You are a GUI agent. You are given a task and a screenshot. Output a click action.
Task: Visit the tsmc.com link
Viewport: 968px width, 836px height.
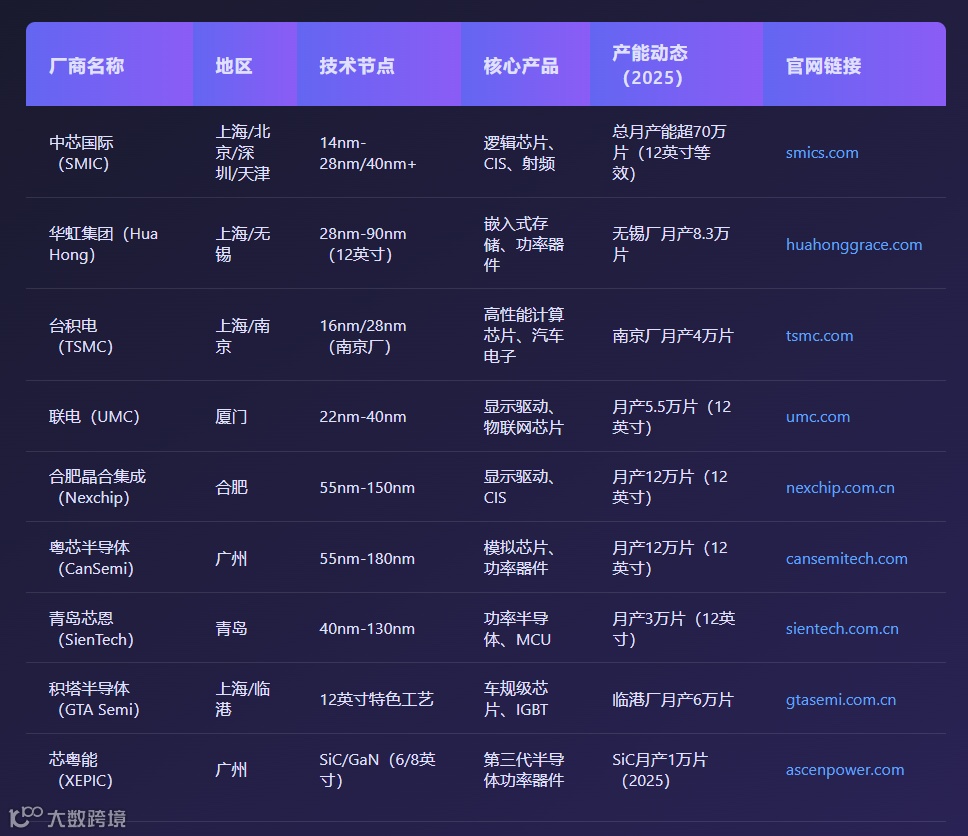tap(819, 336)
